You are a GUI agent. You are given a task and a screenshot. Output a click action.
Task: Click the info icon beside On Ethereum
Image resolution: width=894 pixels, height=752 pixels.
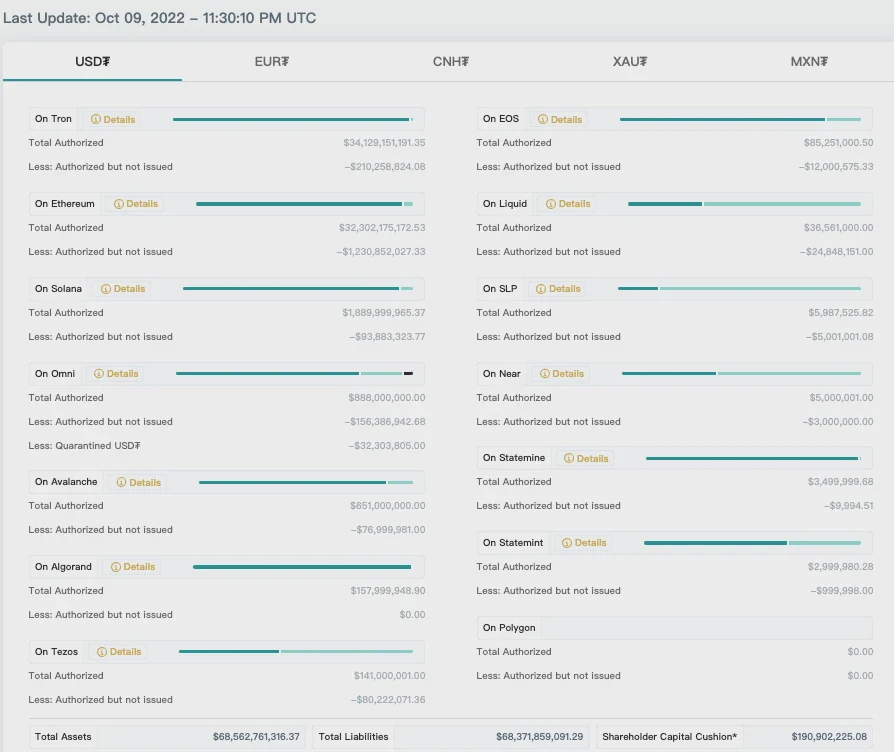(x=119, y=204)
